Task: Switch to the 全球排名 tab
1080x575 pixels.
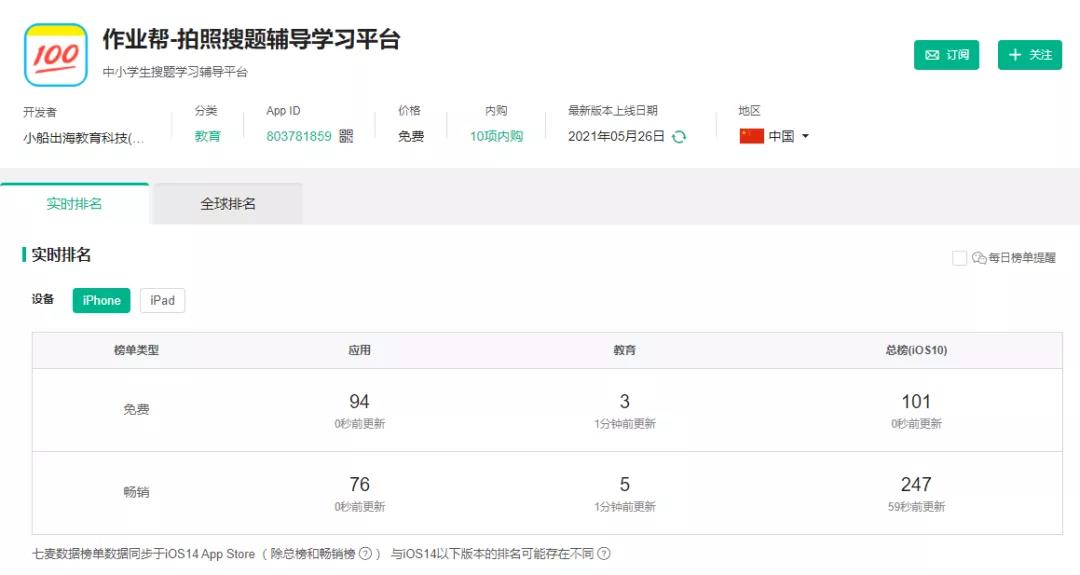Action: 228,204
